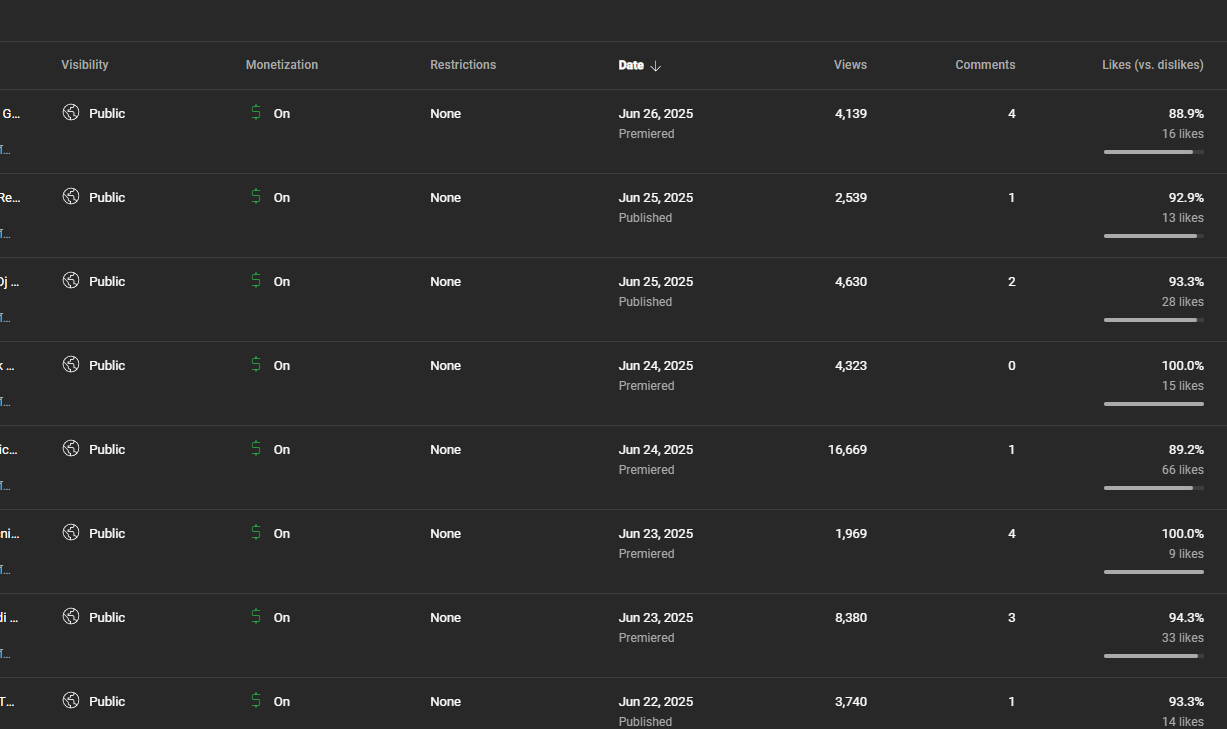Click the Jun 22, 2025 date
Image resolution: width=1227 pixels, height=729 pixels.
pyautogui.click(x=656, y=702)
